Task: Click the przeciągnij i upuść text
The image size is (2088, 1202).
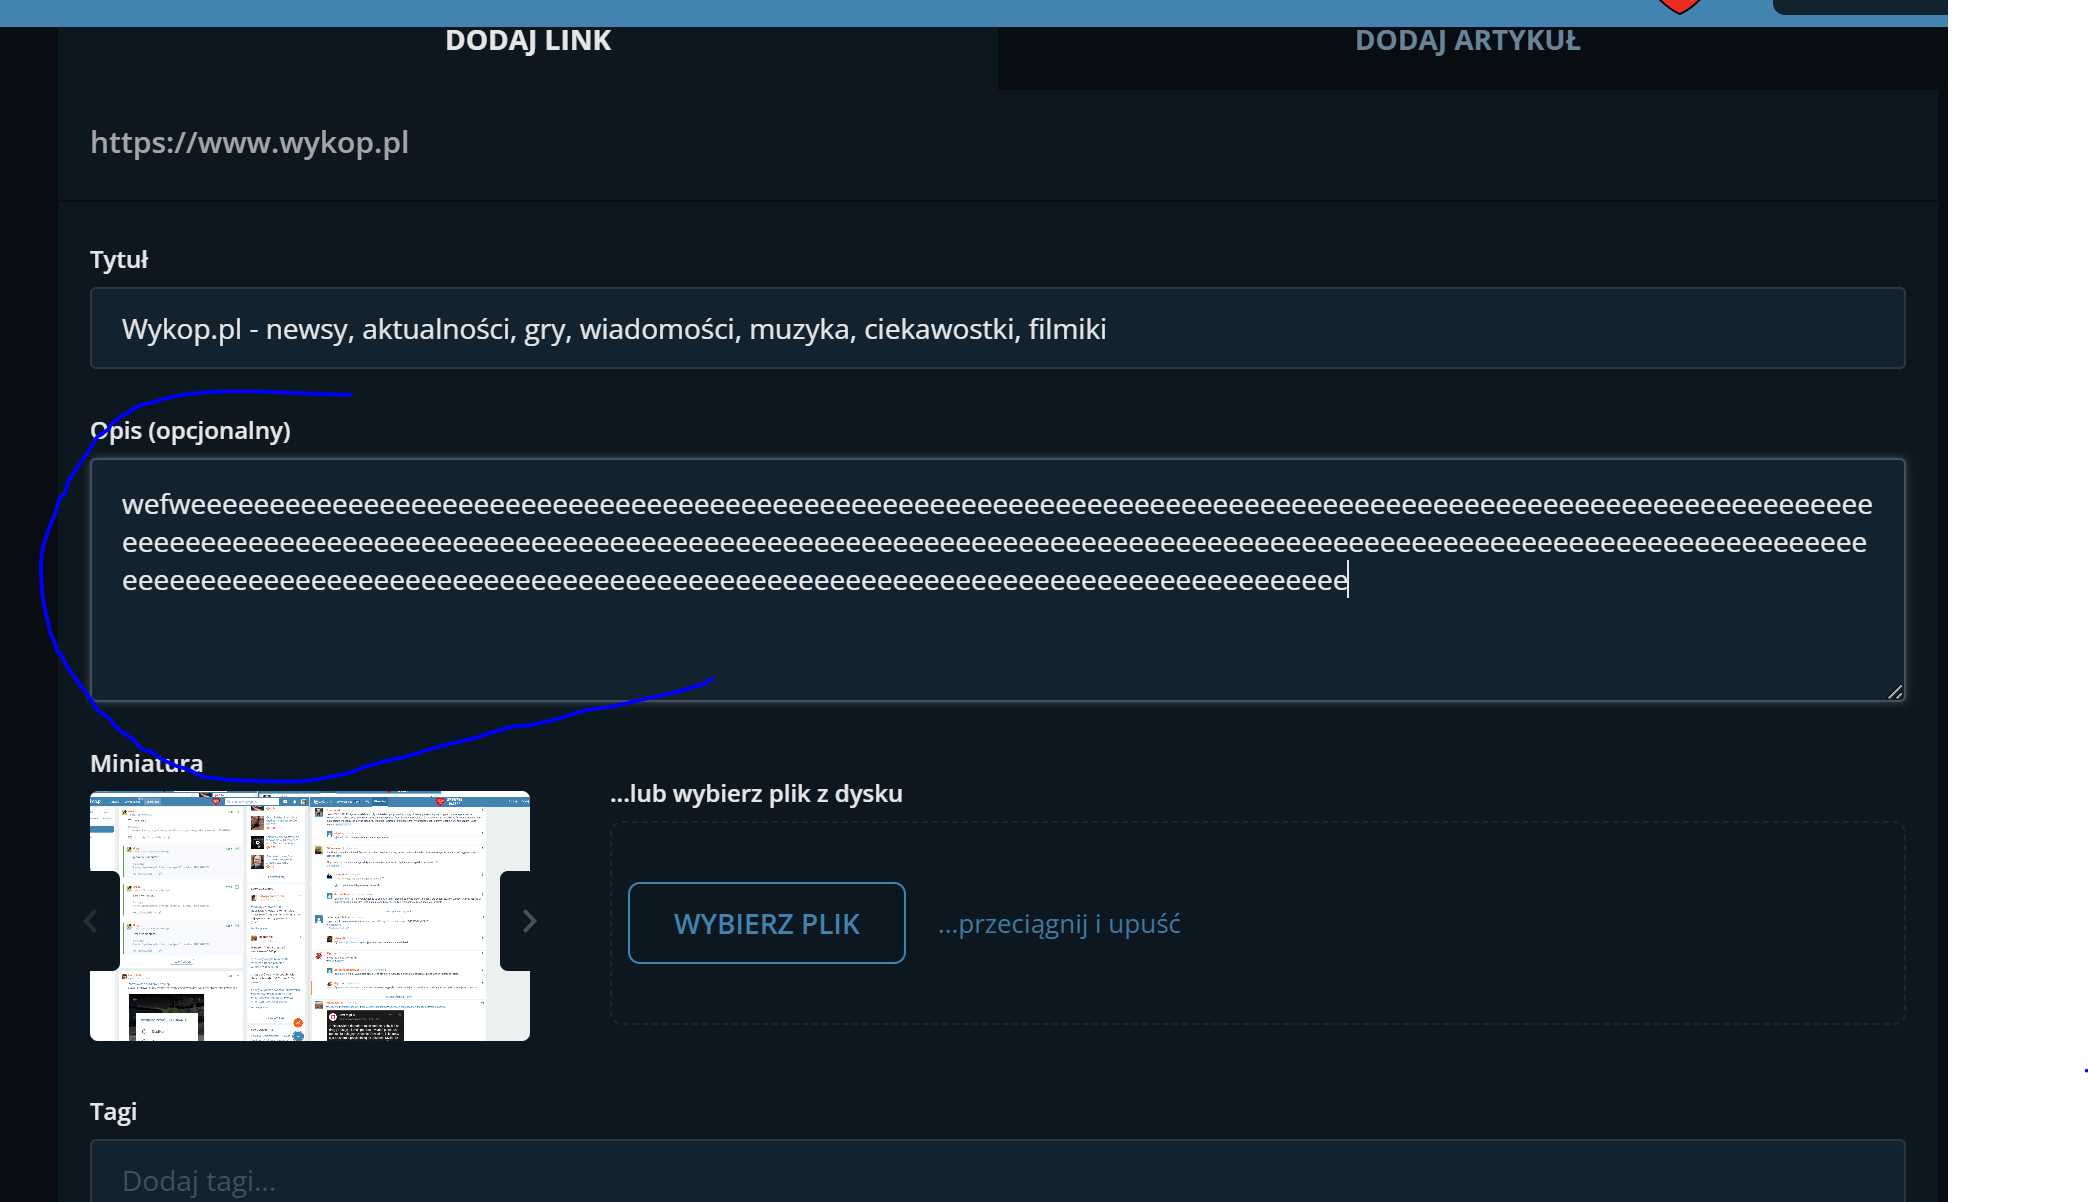Action: coord(1059,924)
